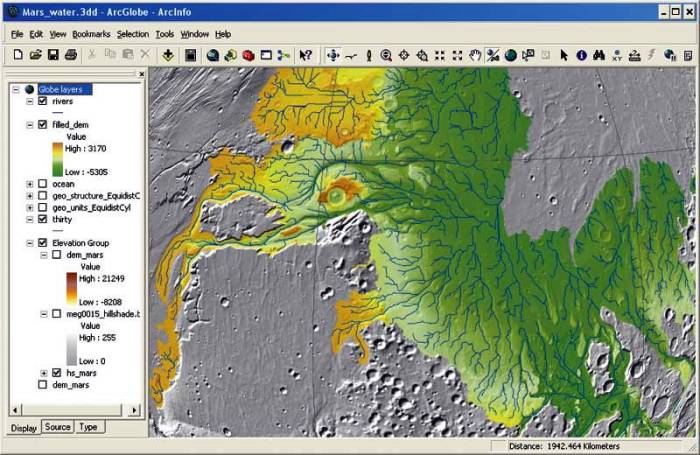Viewport: 700px width, 455px height.
Task: Uncheck the rivers layer checkbox
Action: [42, 101]
